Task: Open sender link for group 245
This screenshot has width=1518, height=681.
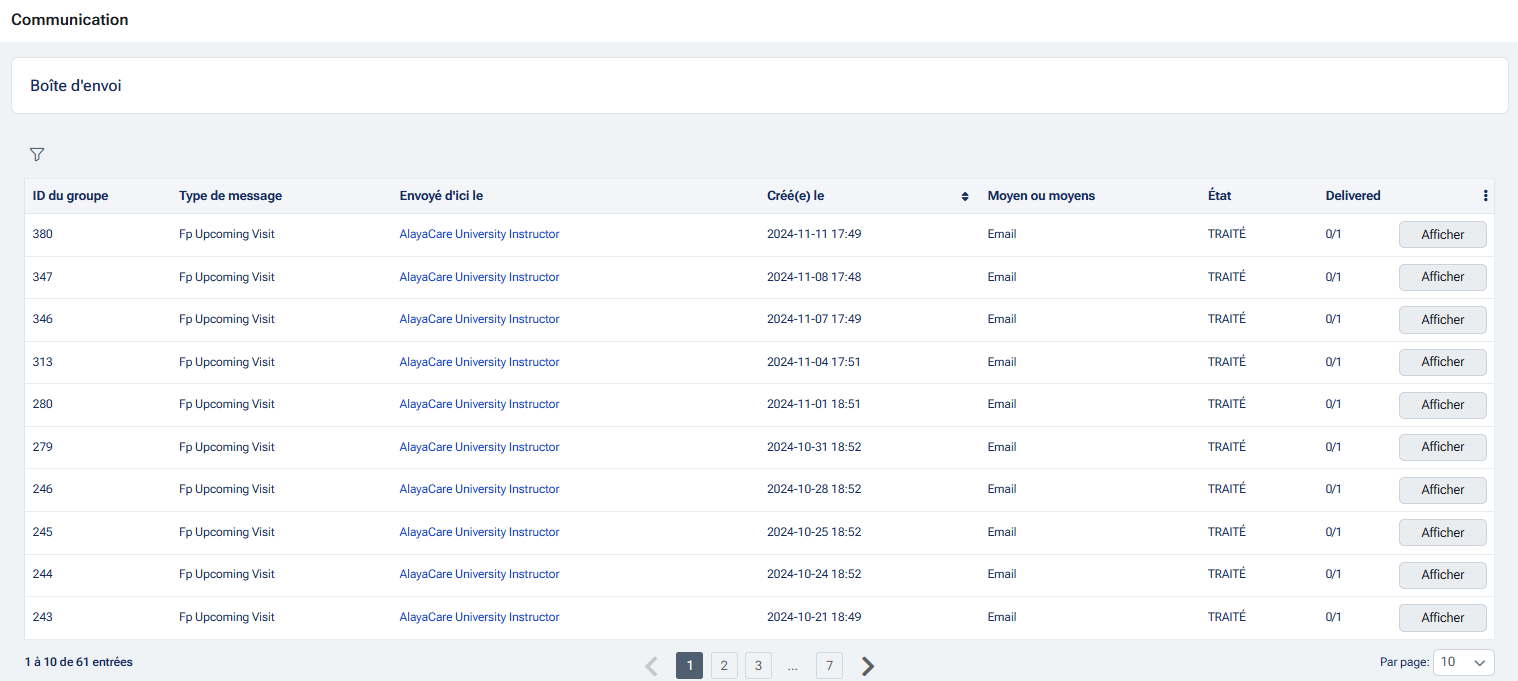Action: coord(479,532)
